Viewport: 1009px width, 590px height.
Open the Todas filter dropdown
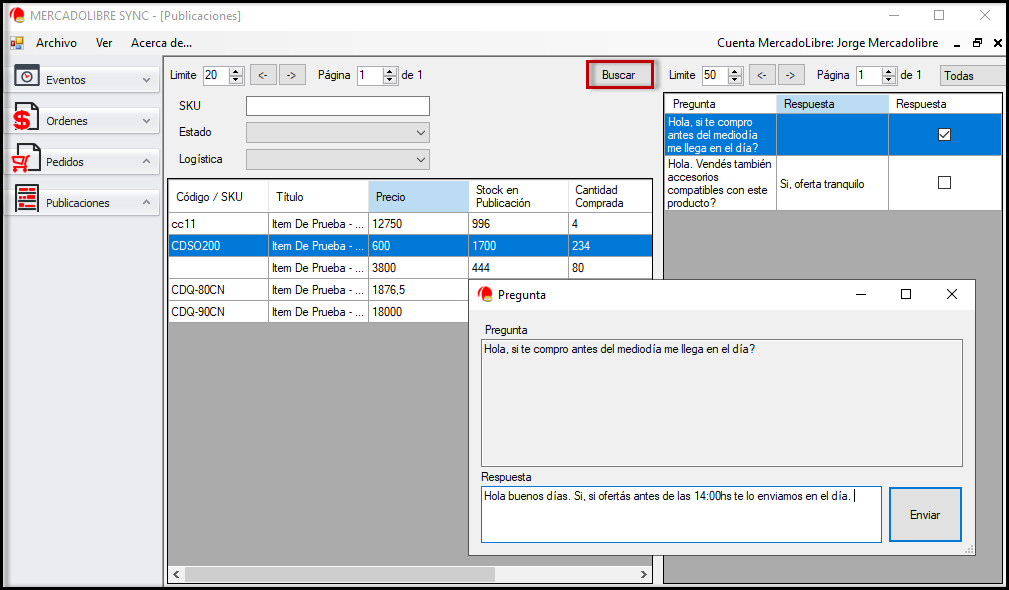973,76
